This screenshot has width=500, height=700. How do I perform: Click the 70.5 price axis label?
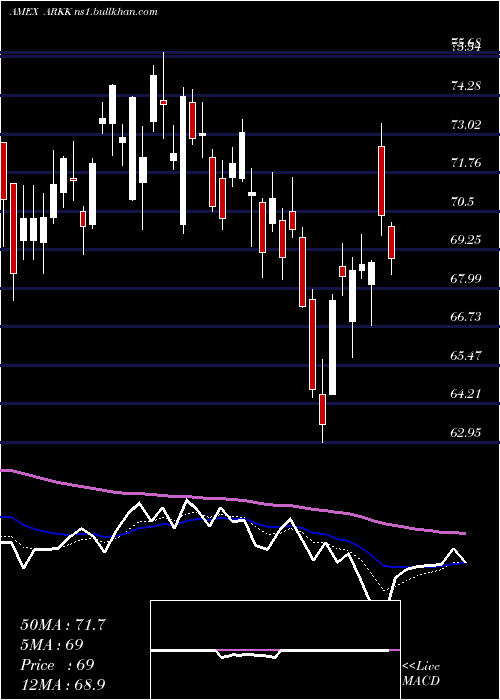pyautogui.click(x=463, y=201)
